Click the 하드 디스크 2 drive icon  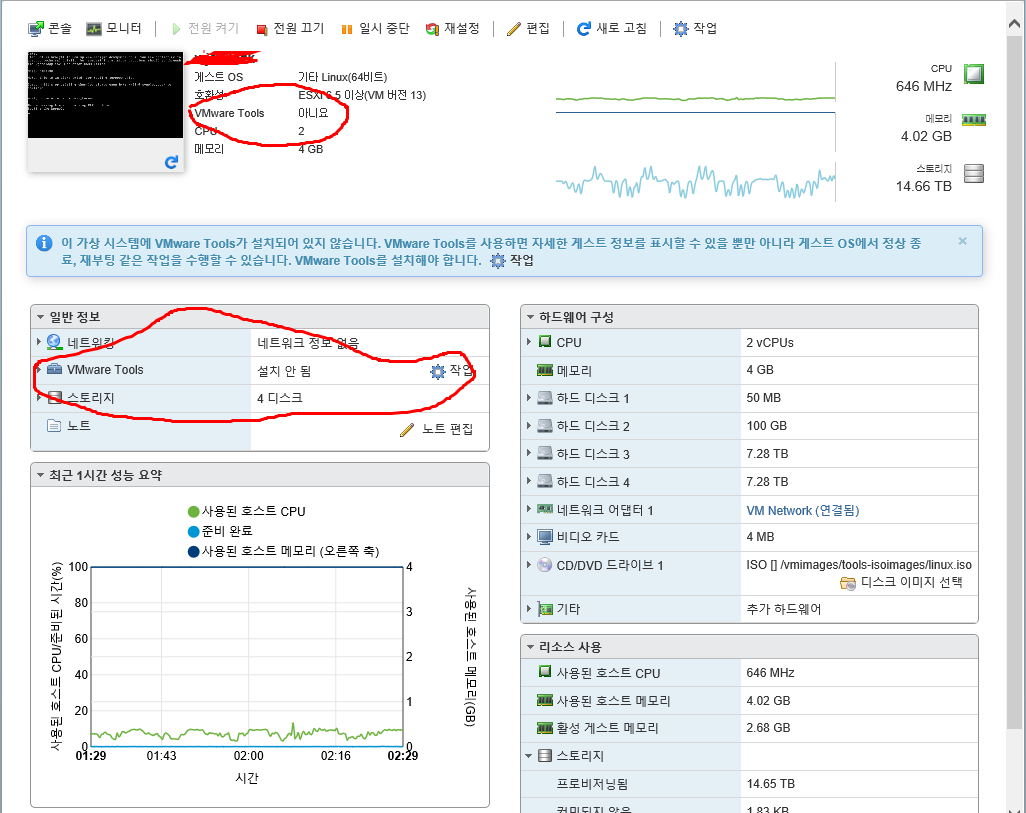pos(545,425)
